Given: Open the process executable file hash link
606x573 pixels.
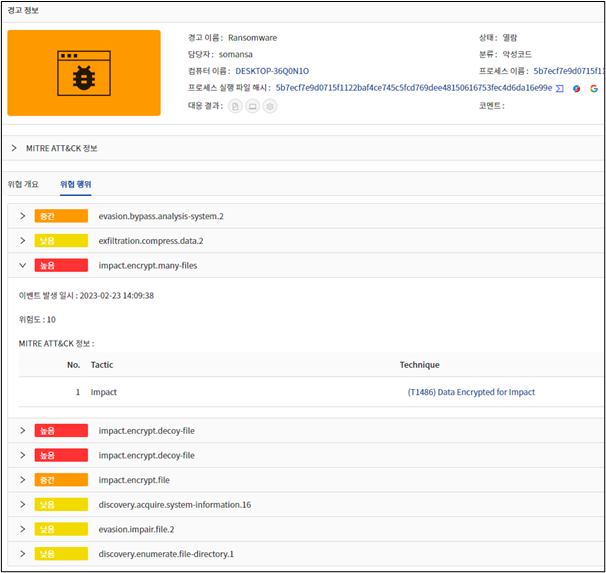Looking at the screenshot, I should click(414, 88).
